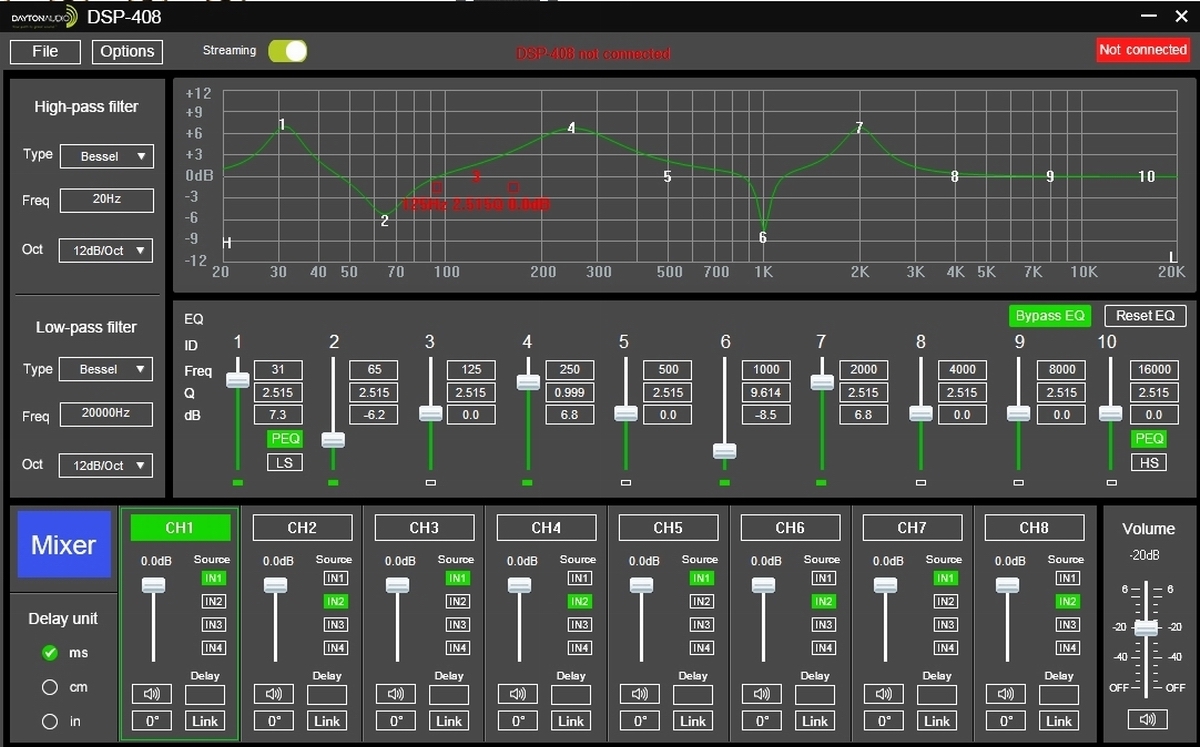Toggle the Streaming switch off
Screen dimensions: 1200x747
pos(288,51)
